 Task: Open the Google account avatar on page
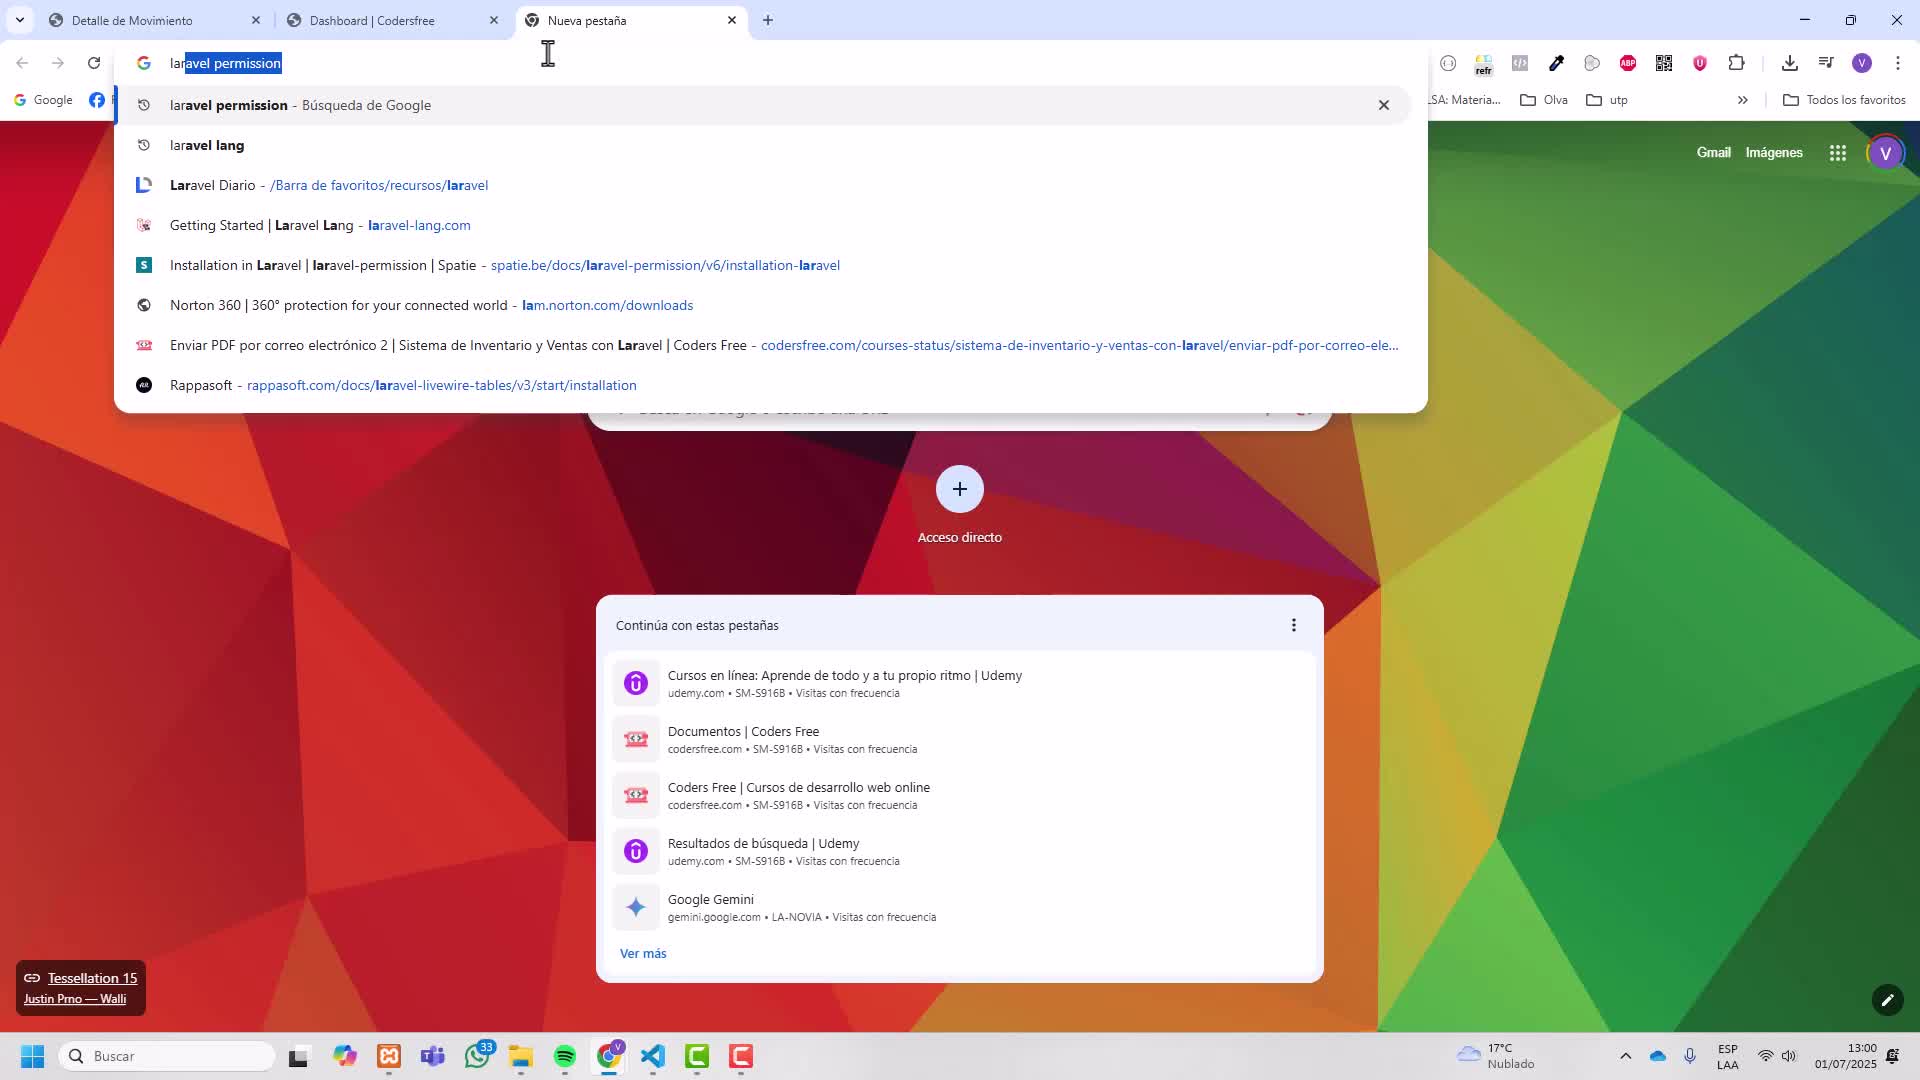point(1886,153)
